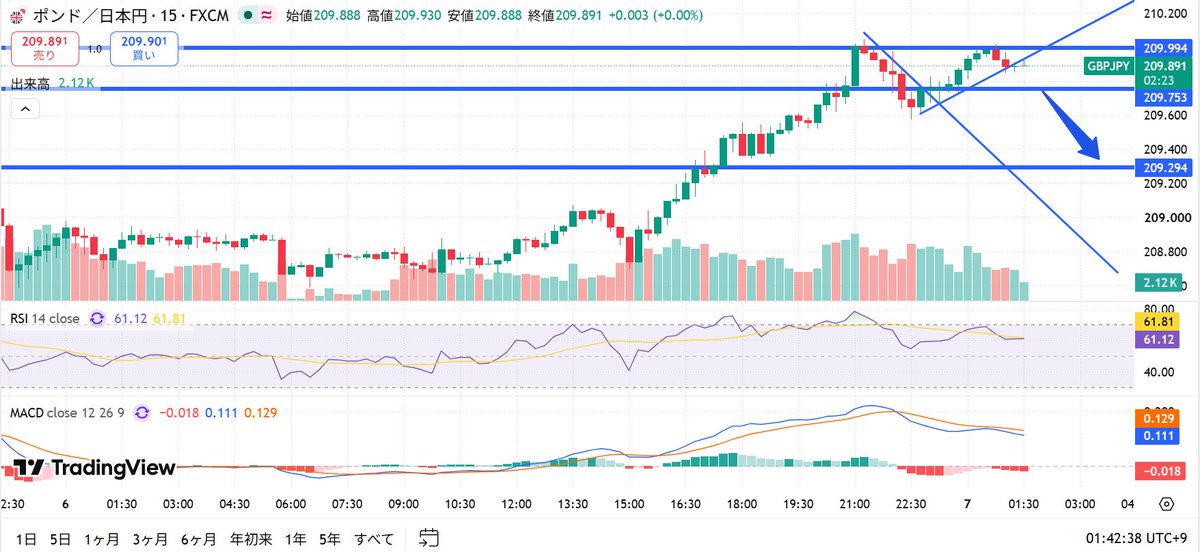Click the 出来高 volume indicator label
This screenshot has height=552, width=1200.
click(31, 85)
